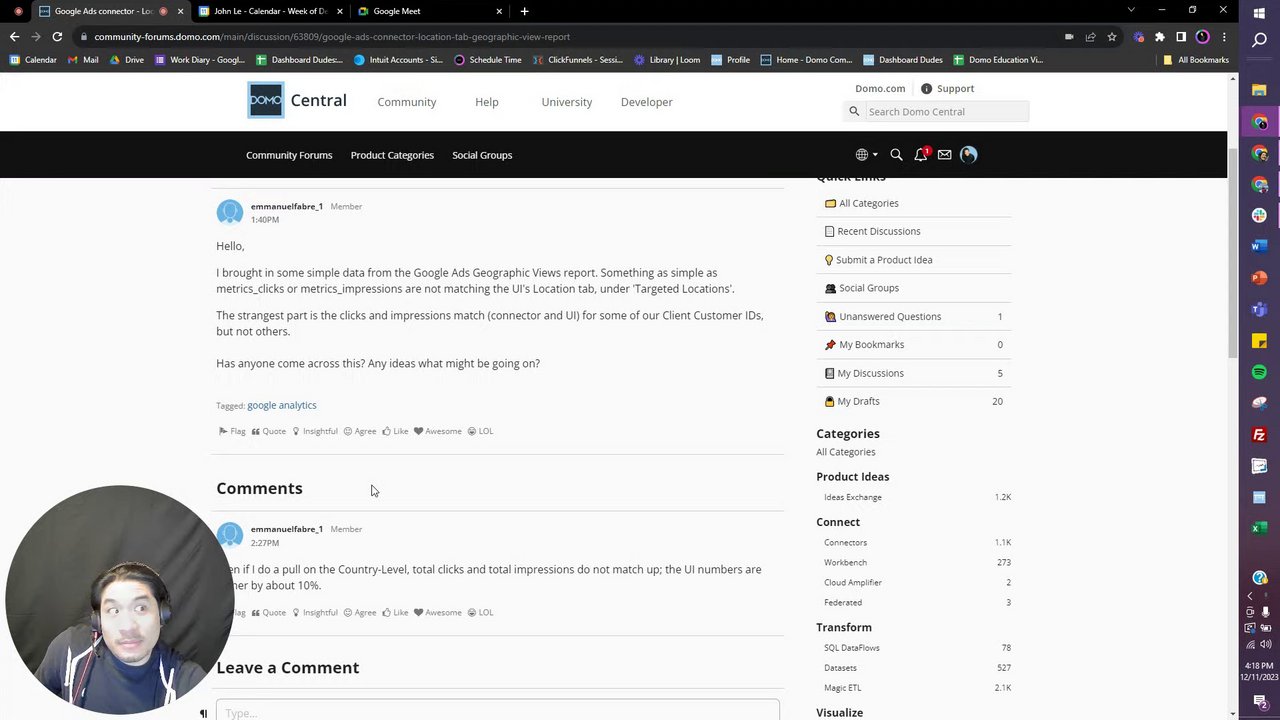
Task: React Awesome to the 2:27PM comment
Action: pos(438,612)
